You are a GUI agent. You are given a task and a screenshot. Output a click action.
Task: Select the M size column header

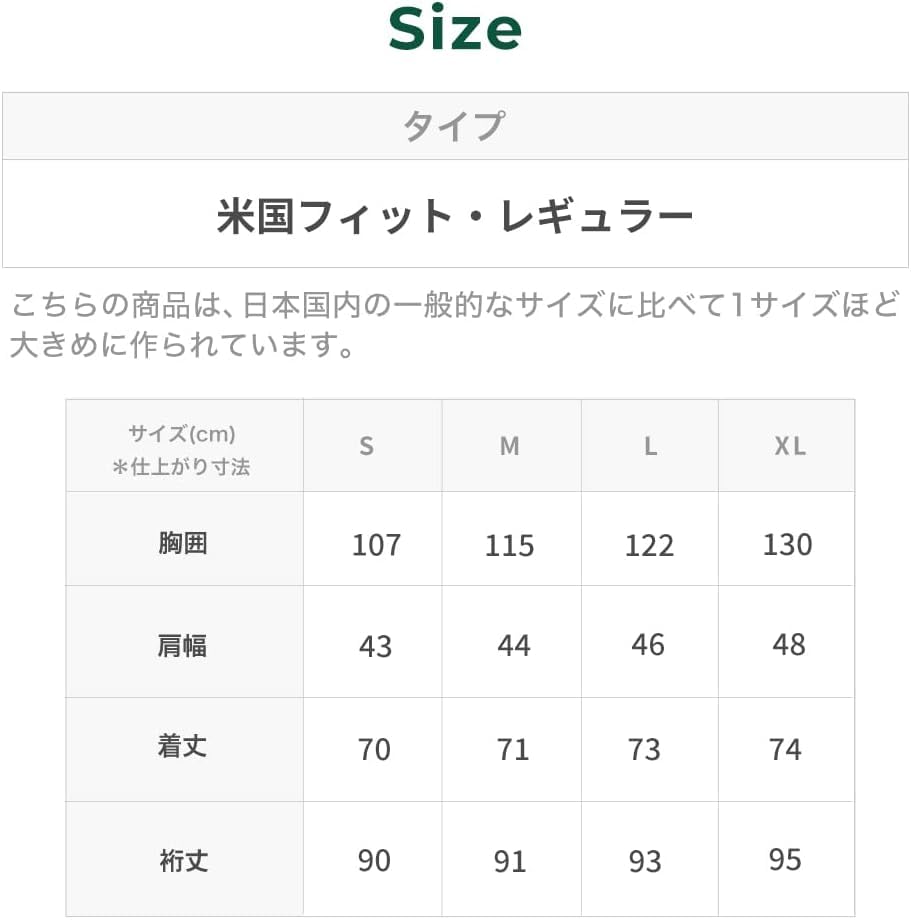[x=510, y=447]
